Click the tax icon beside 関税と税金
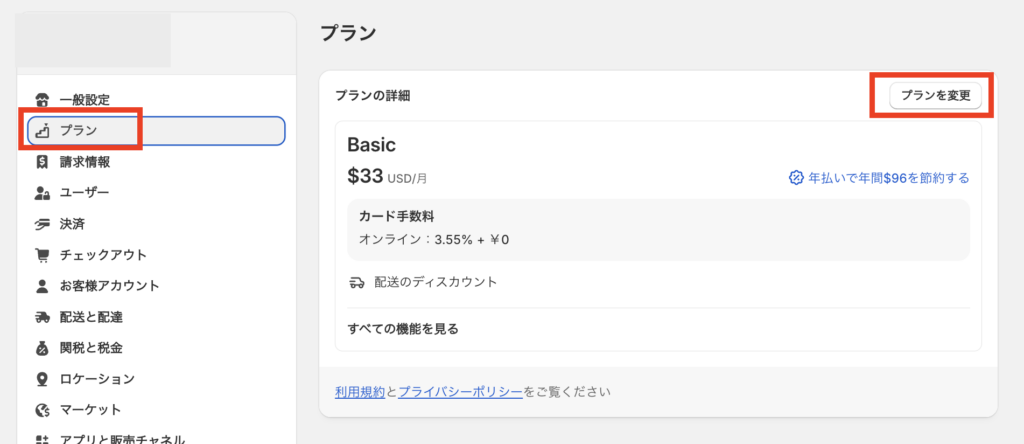Image resolution: width=1024 pixels, height=444 pixels. click(42, 348)
